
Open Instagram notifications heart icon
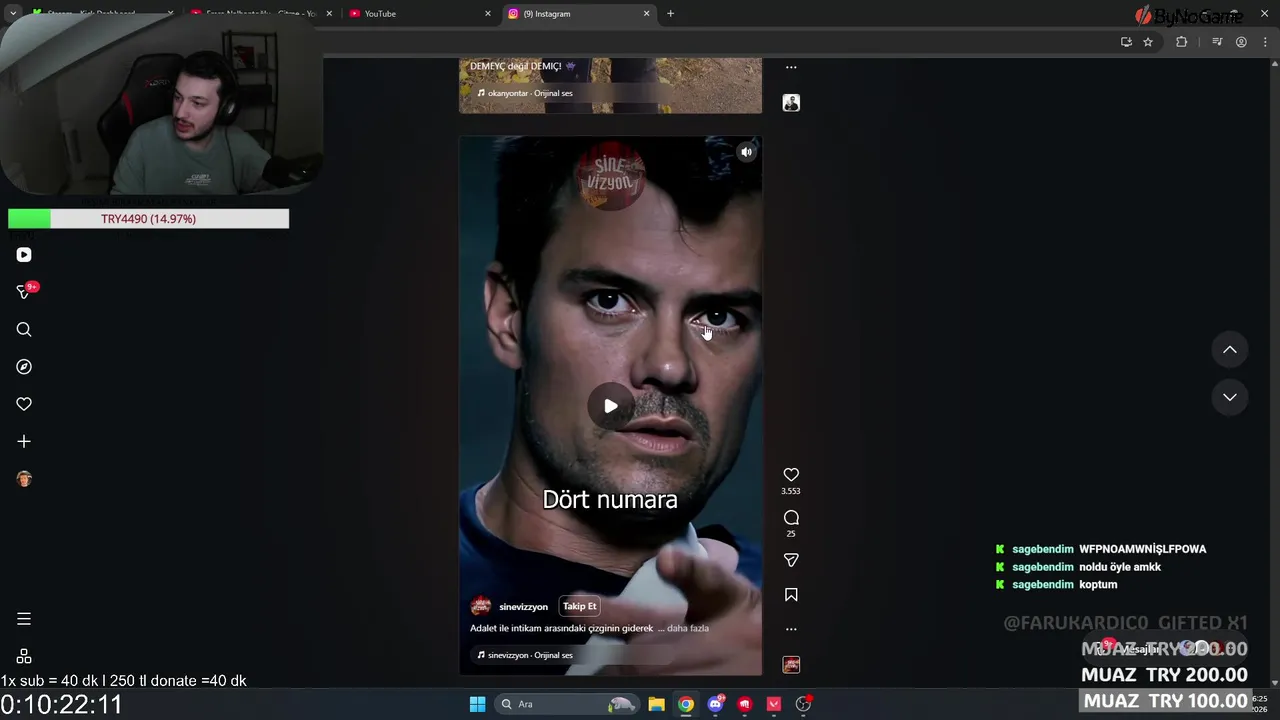coord(24,404)
